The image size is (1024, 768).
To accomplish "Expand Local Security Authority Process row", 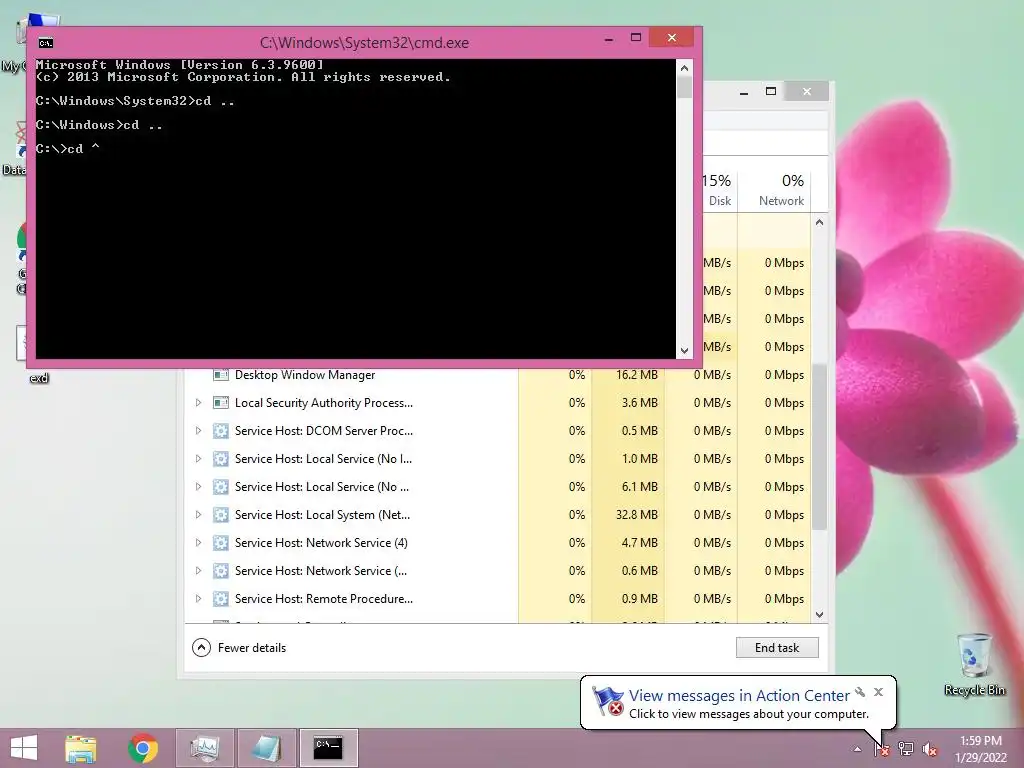I will 199,403.
